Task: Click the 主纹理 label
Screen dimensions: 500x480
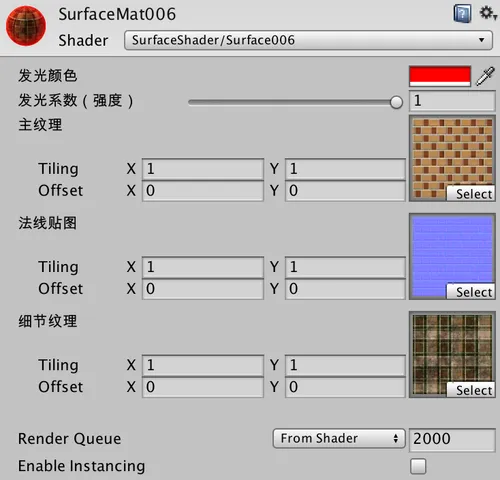Action: pos(40,125)
